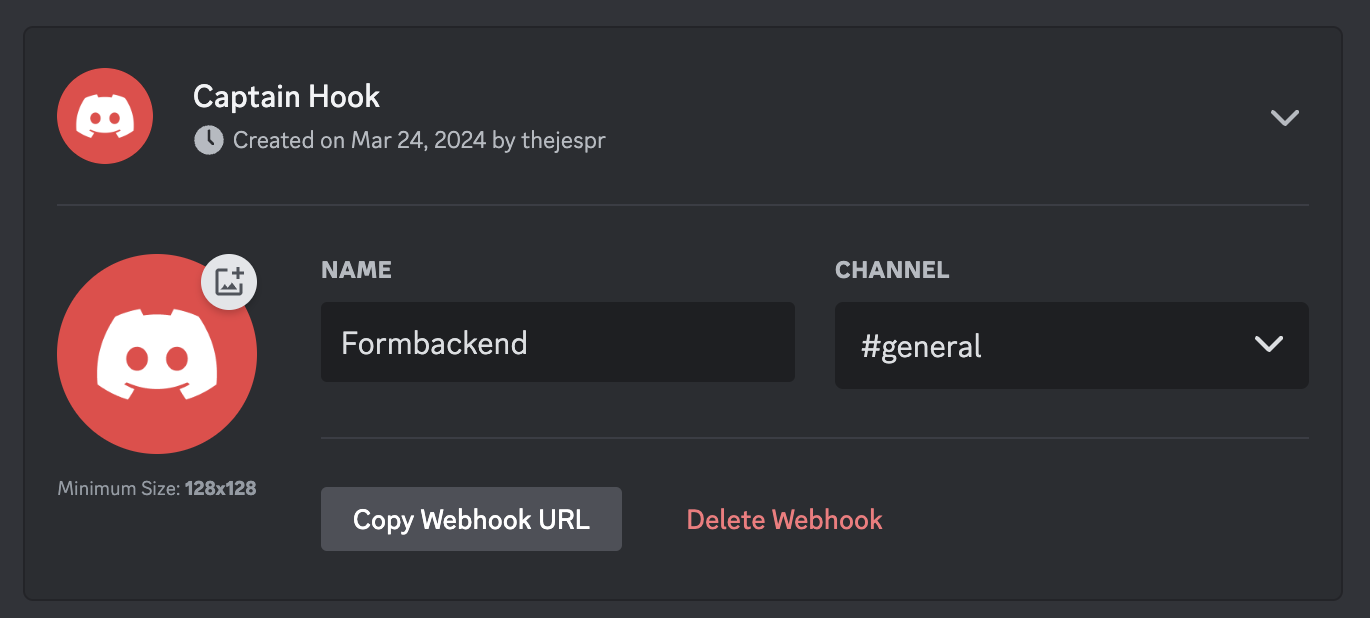This screenshot has width=1370, height=618.
Task: Collapse the Captain Hook webhook panel
Action: (1285, 117)
